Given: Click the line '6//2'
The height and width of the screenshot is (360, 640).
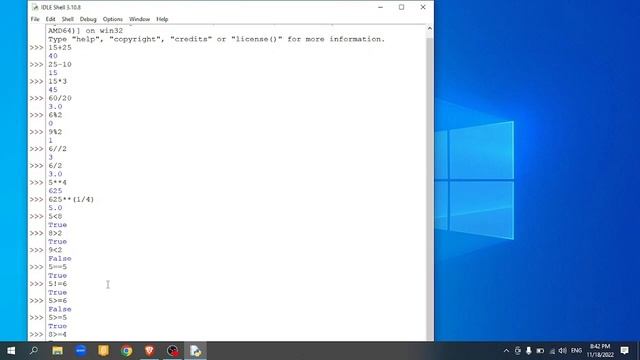Looking at the screenshot, I should click(58, 149).
